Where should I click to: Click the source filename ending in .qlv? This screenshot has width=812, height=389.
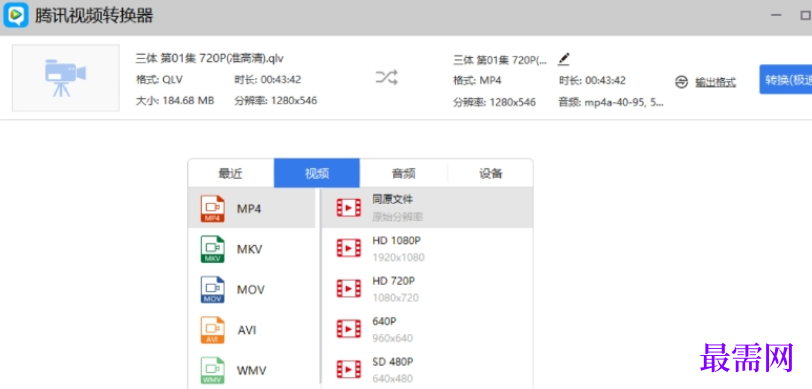click(210, 58)
